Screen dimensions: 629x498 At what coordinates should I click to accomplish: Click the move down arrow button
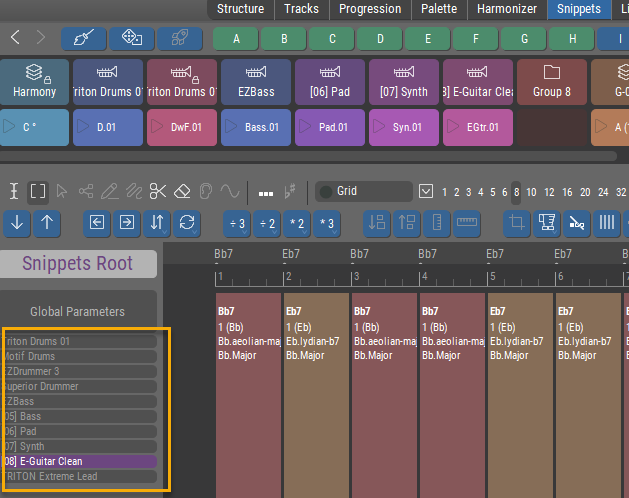pyautogui.click(x=18, y=223)
